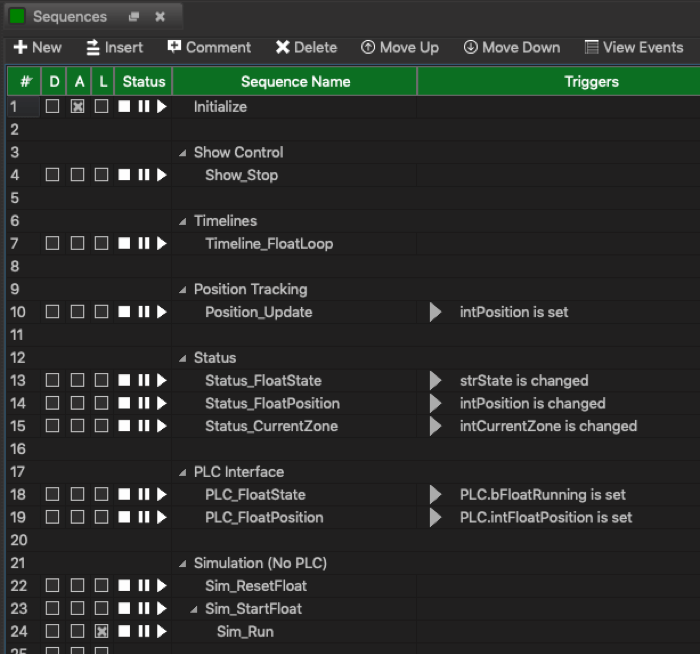Click trigger arrow for intCurrentZone is changed
Image resolution: width=700 pixels, height=654 pixels.
pos(435,426)
